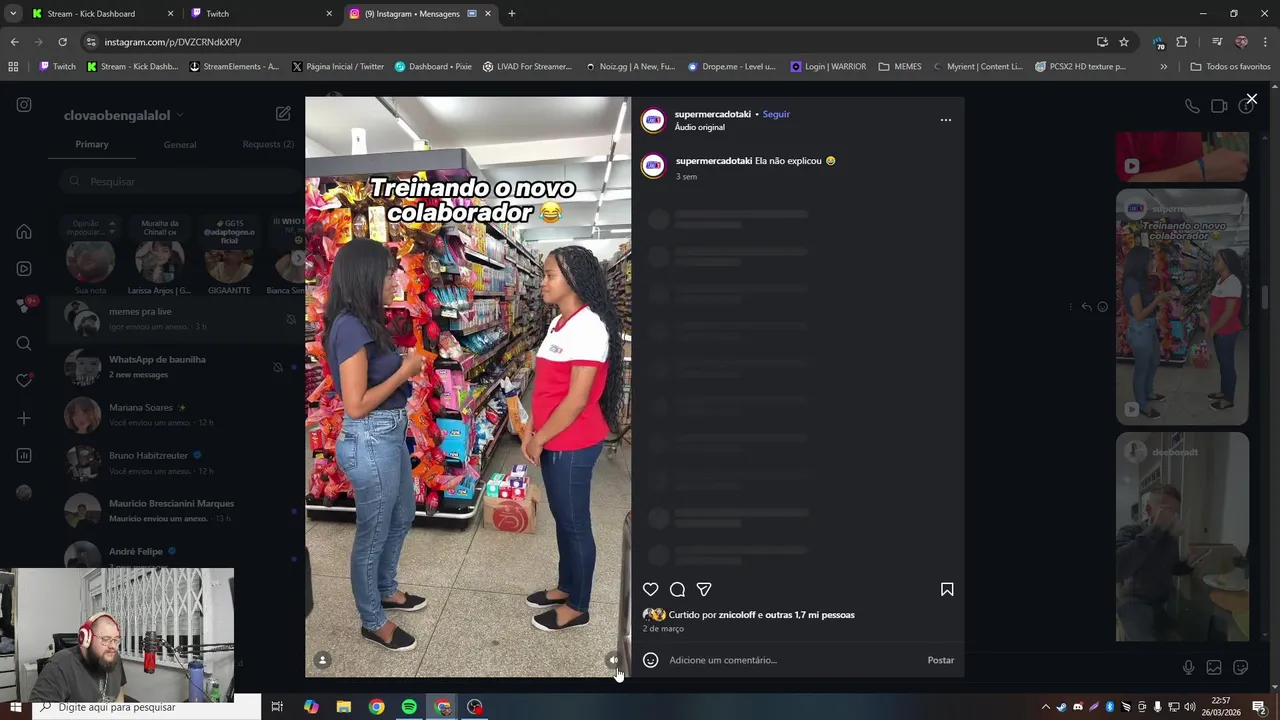Create new post plus icon
This screenshot has width=1280, height=720.
tap(24, 418)
